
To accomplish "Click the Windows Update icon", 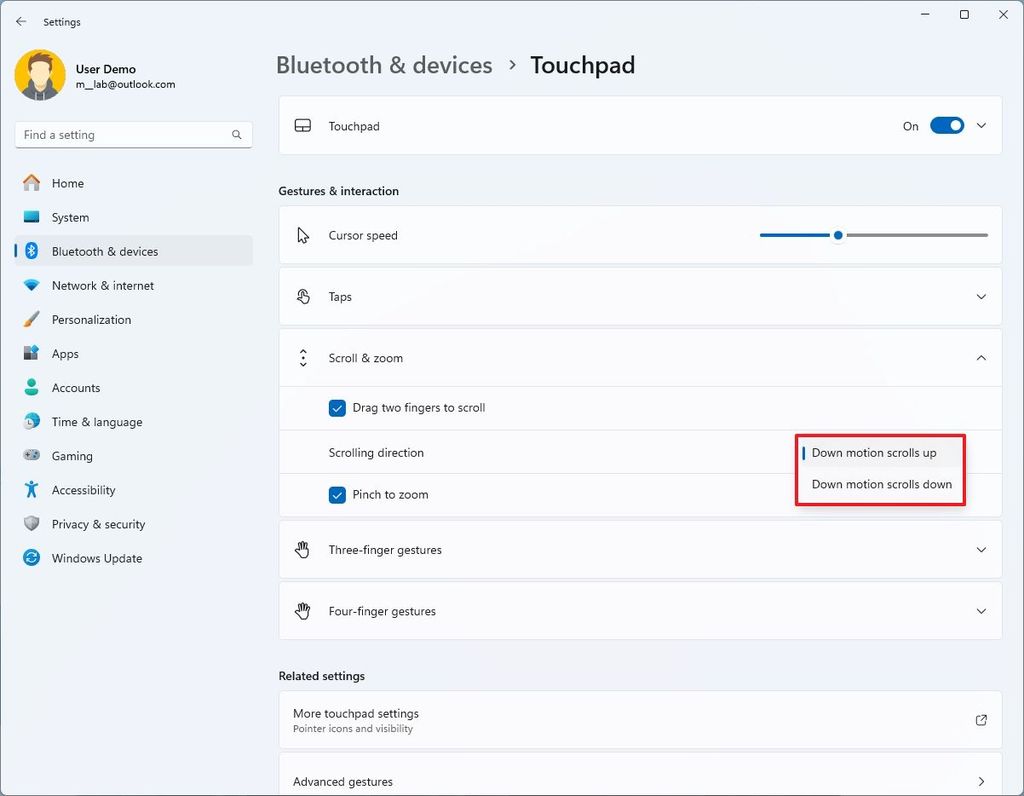I will 31,558.
